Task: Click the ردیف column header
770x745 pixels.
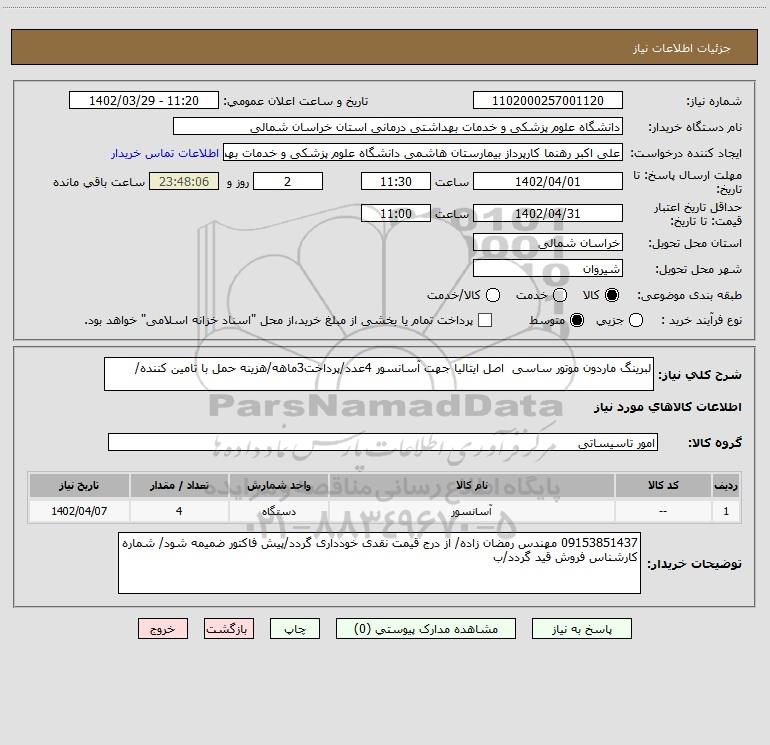Action: coord(726,485)
